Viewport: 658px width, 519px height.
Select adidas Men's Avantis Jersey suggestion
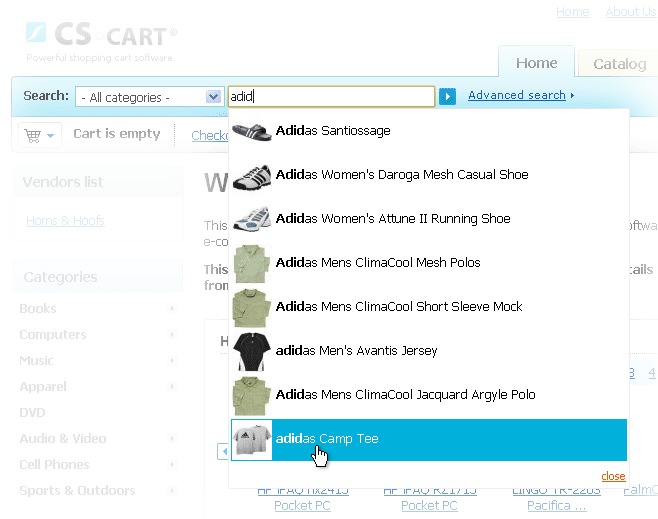(429, 351)
